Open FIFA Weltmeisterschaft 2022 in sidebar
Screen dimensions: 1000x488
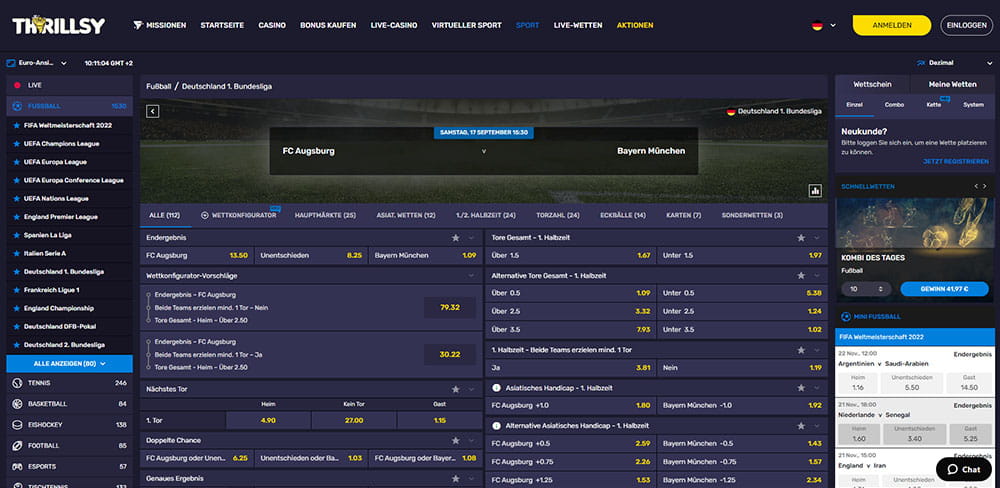68,125
